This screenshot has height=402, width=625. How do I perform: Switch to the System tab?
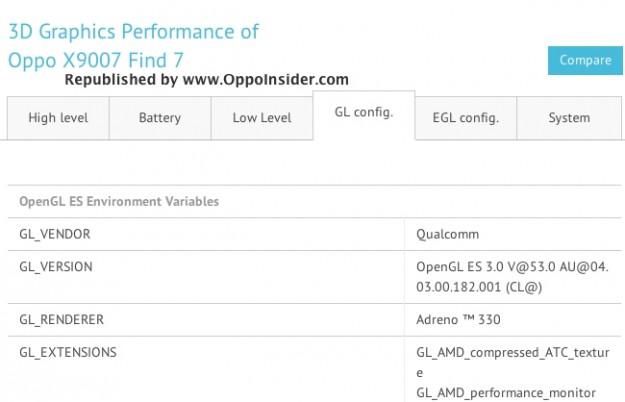pyautogui.click(x=569, y=118)
